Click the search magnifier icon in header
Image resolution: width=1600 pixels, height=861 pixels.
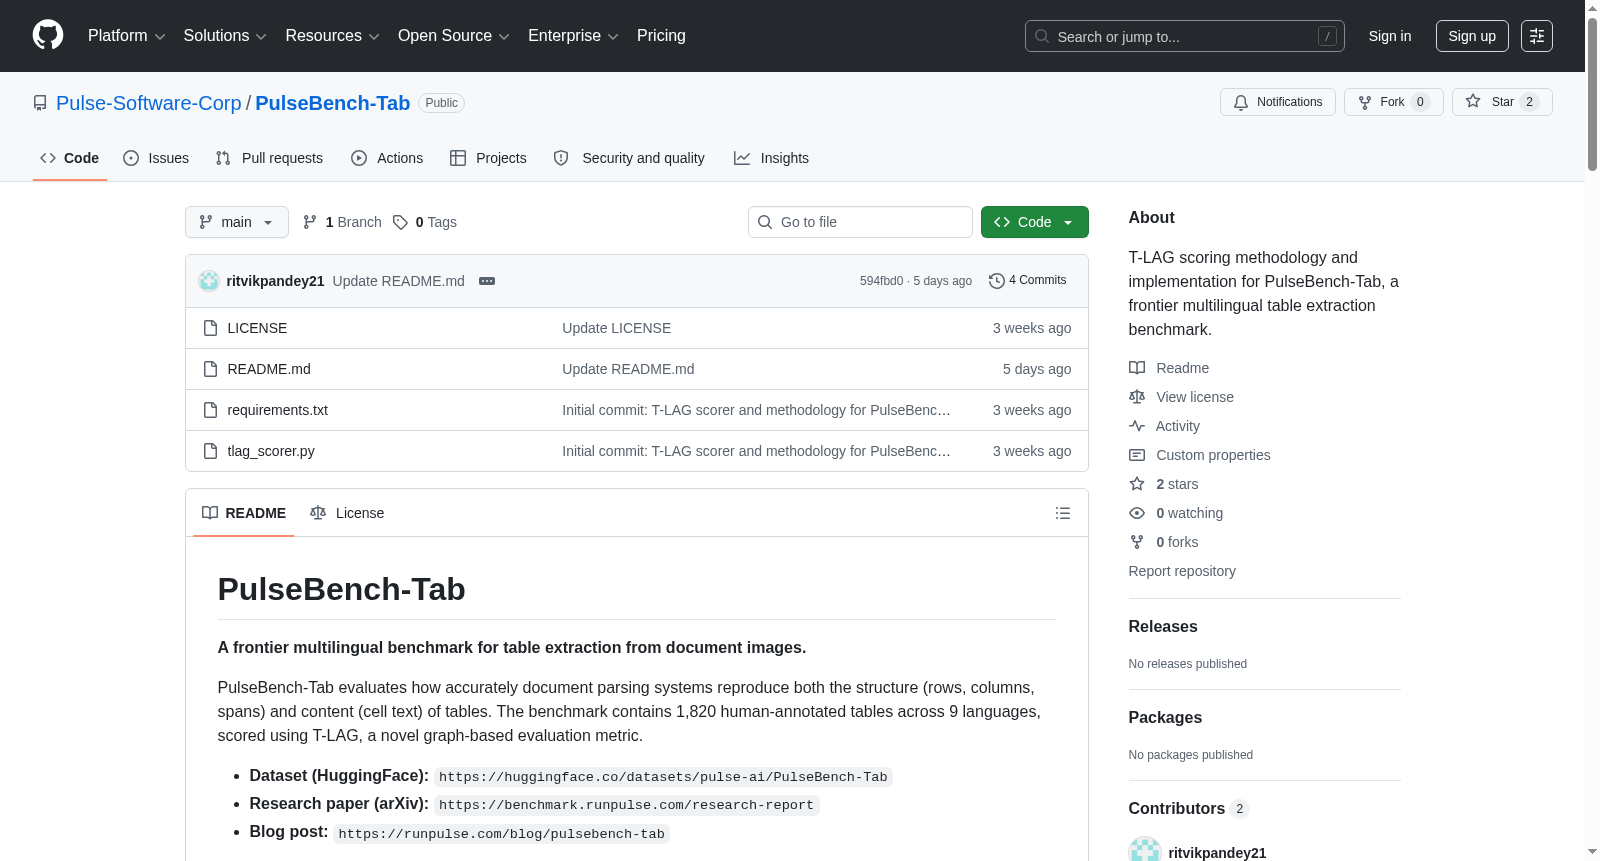[x=1042, y=36]
